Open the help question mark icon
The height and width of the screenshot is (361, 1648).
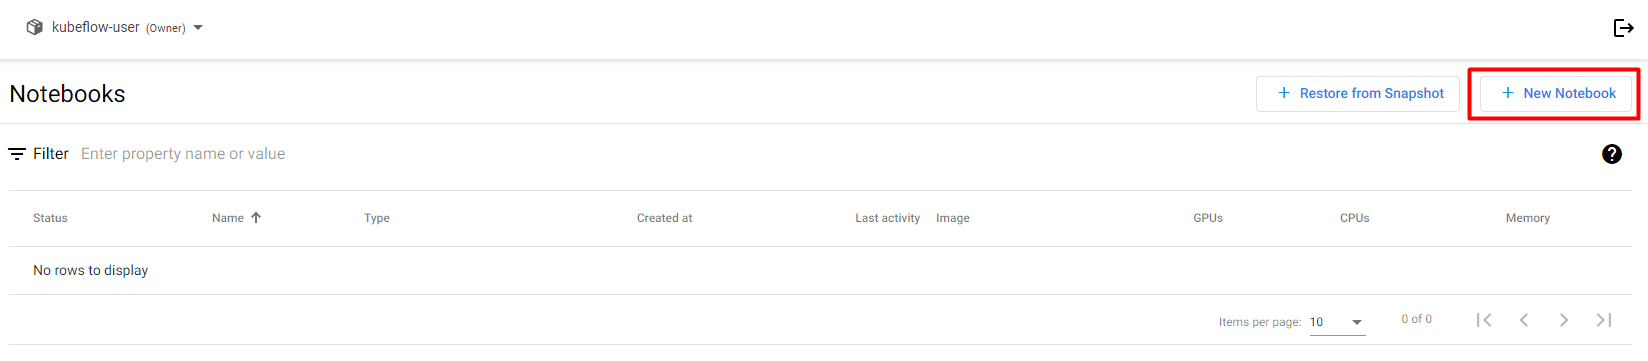(1612, 154)
